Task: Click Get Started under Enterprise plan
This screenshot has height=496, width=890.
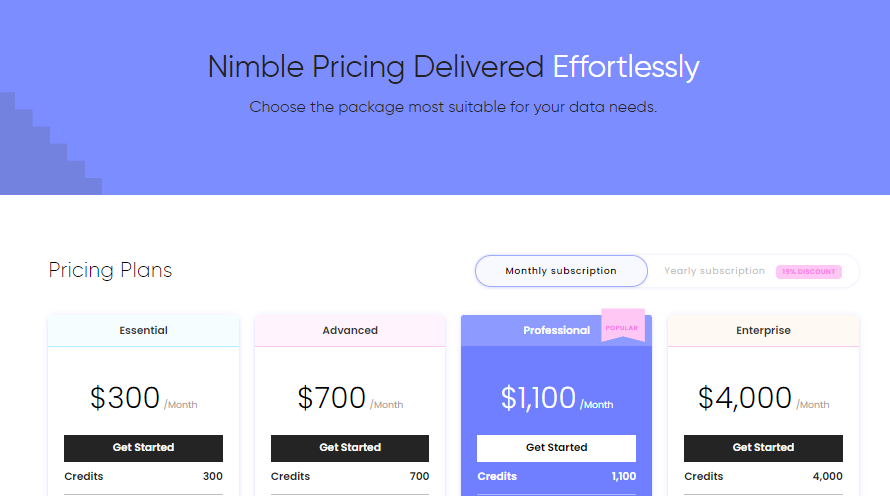Action: click(763, 448)
